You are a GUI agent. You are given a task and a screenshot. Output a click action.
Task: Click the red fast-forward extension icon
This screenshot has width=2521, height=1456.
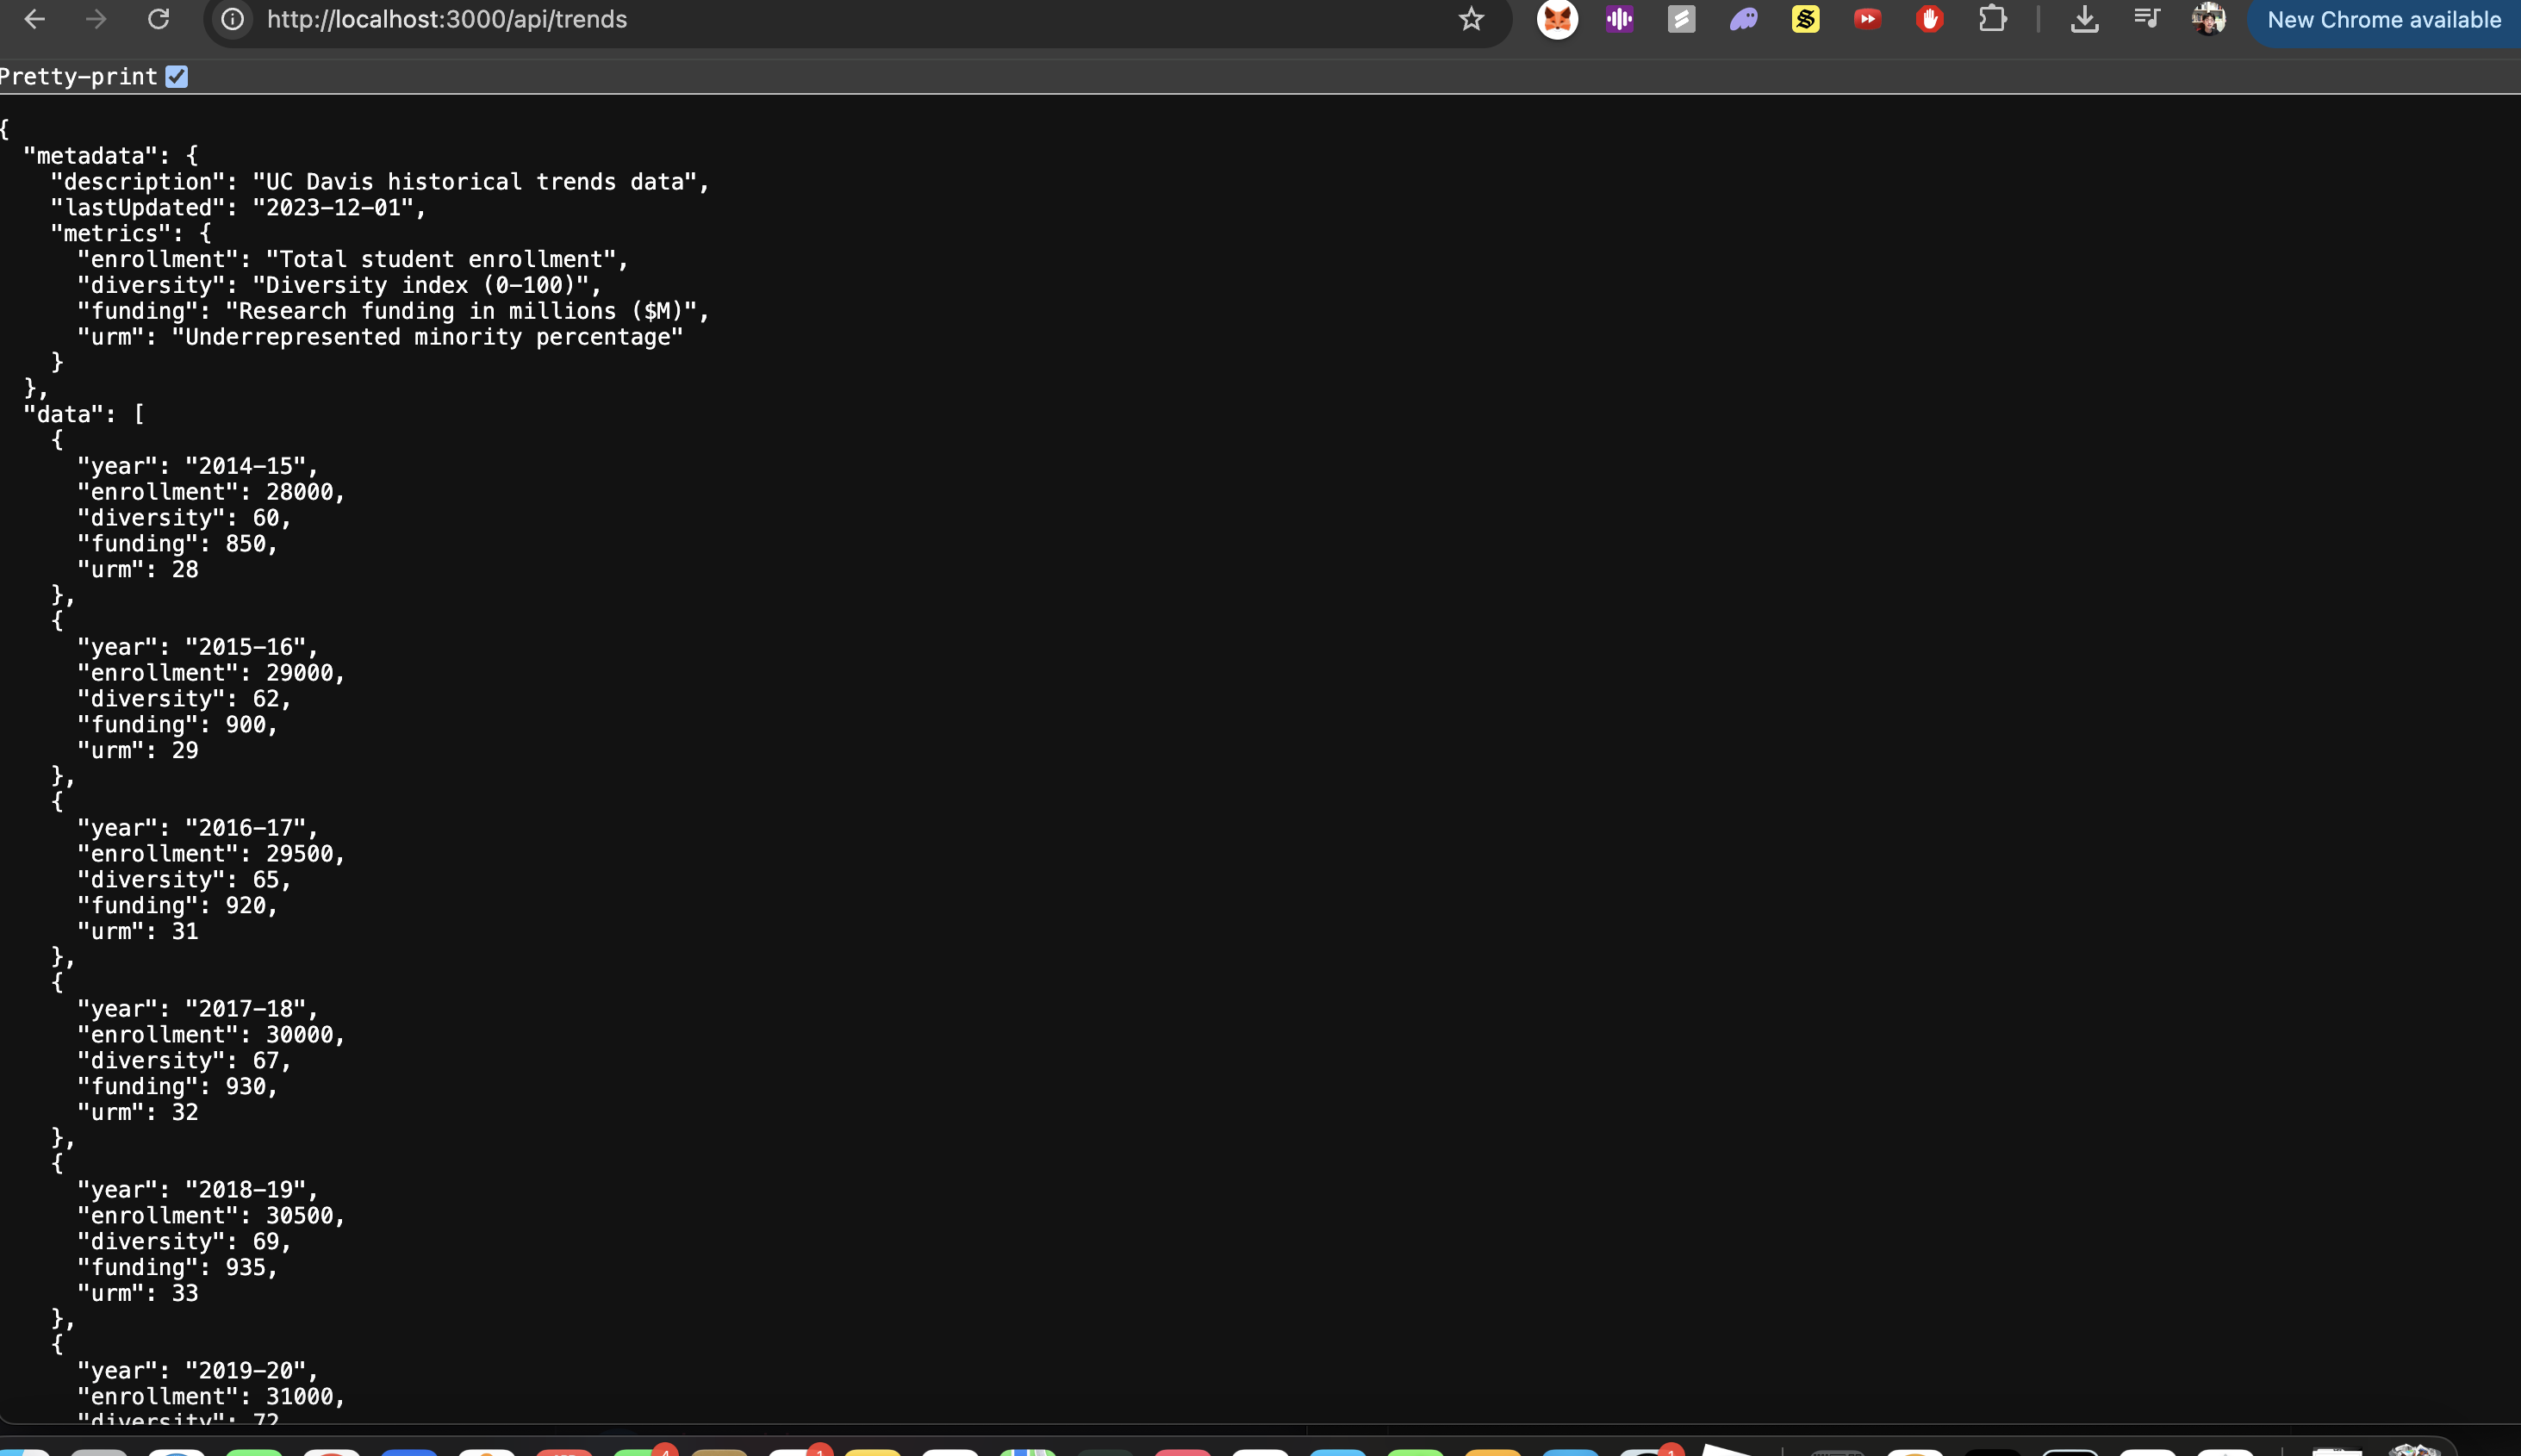pyautogui.click(x=1867, y=19)
